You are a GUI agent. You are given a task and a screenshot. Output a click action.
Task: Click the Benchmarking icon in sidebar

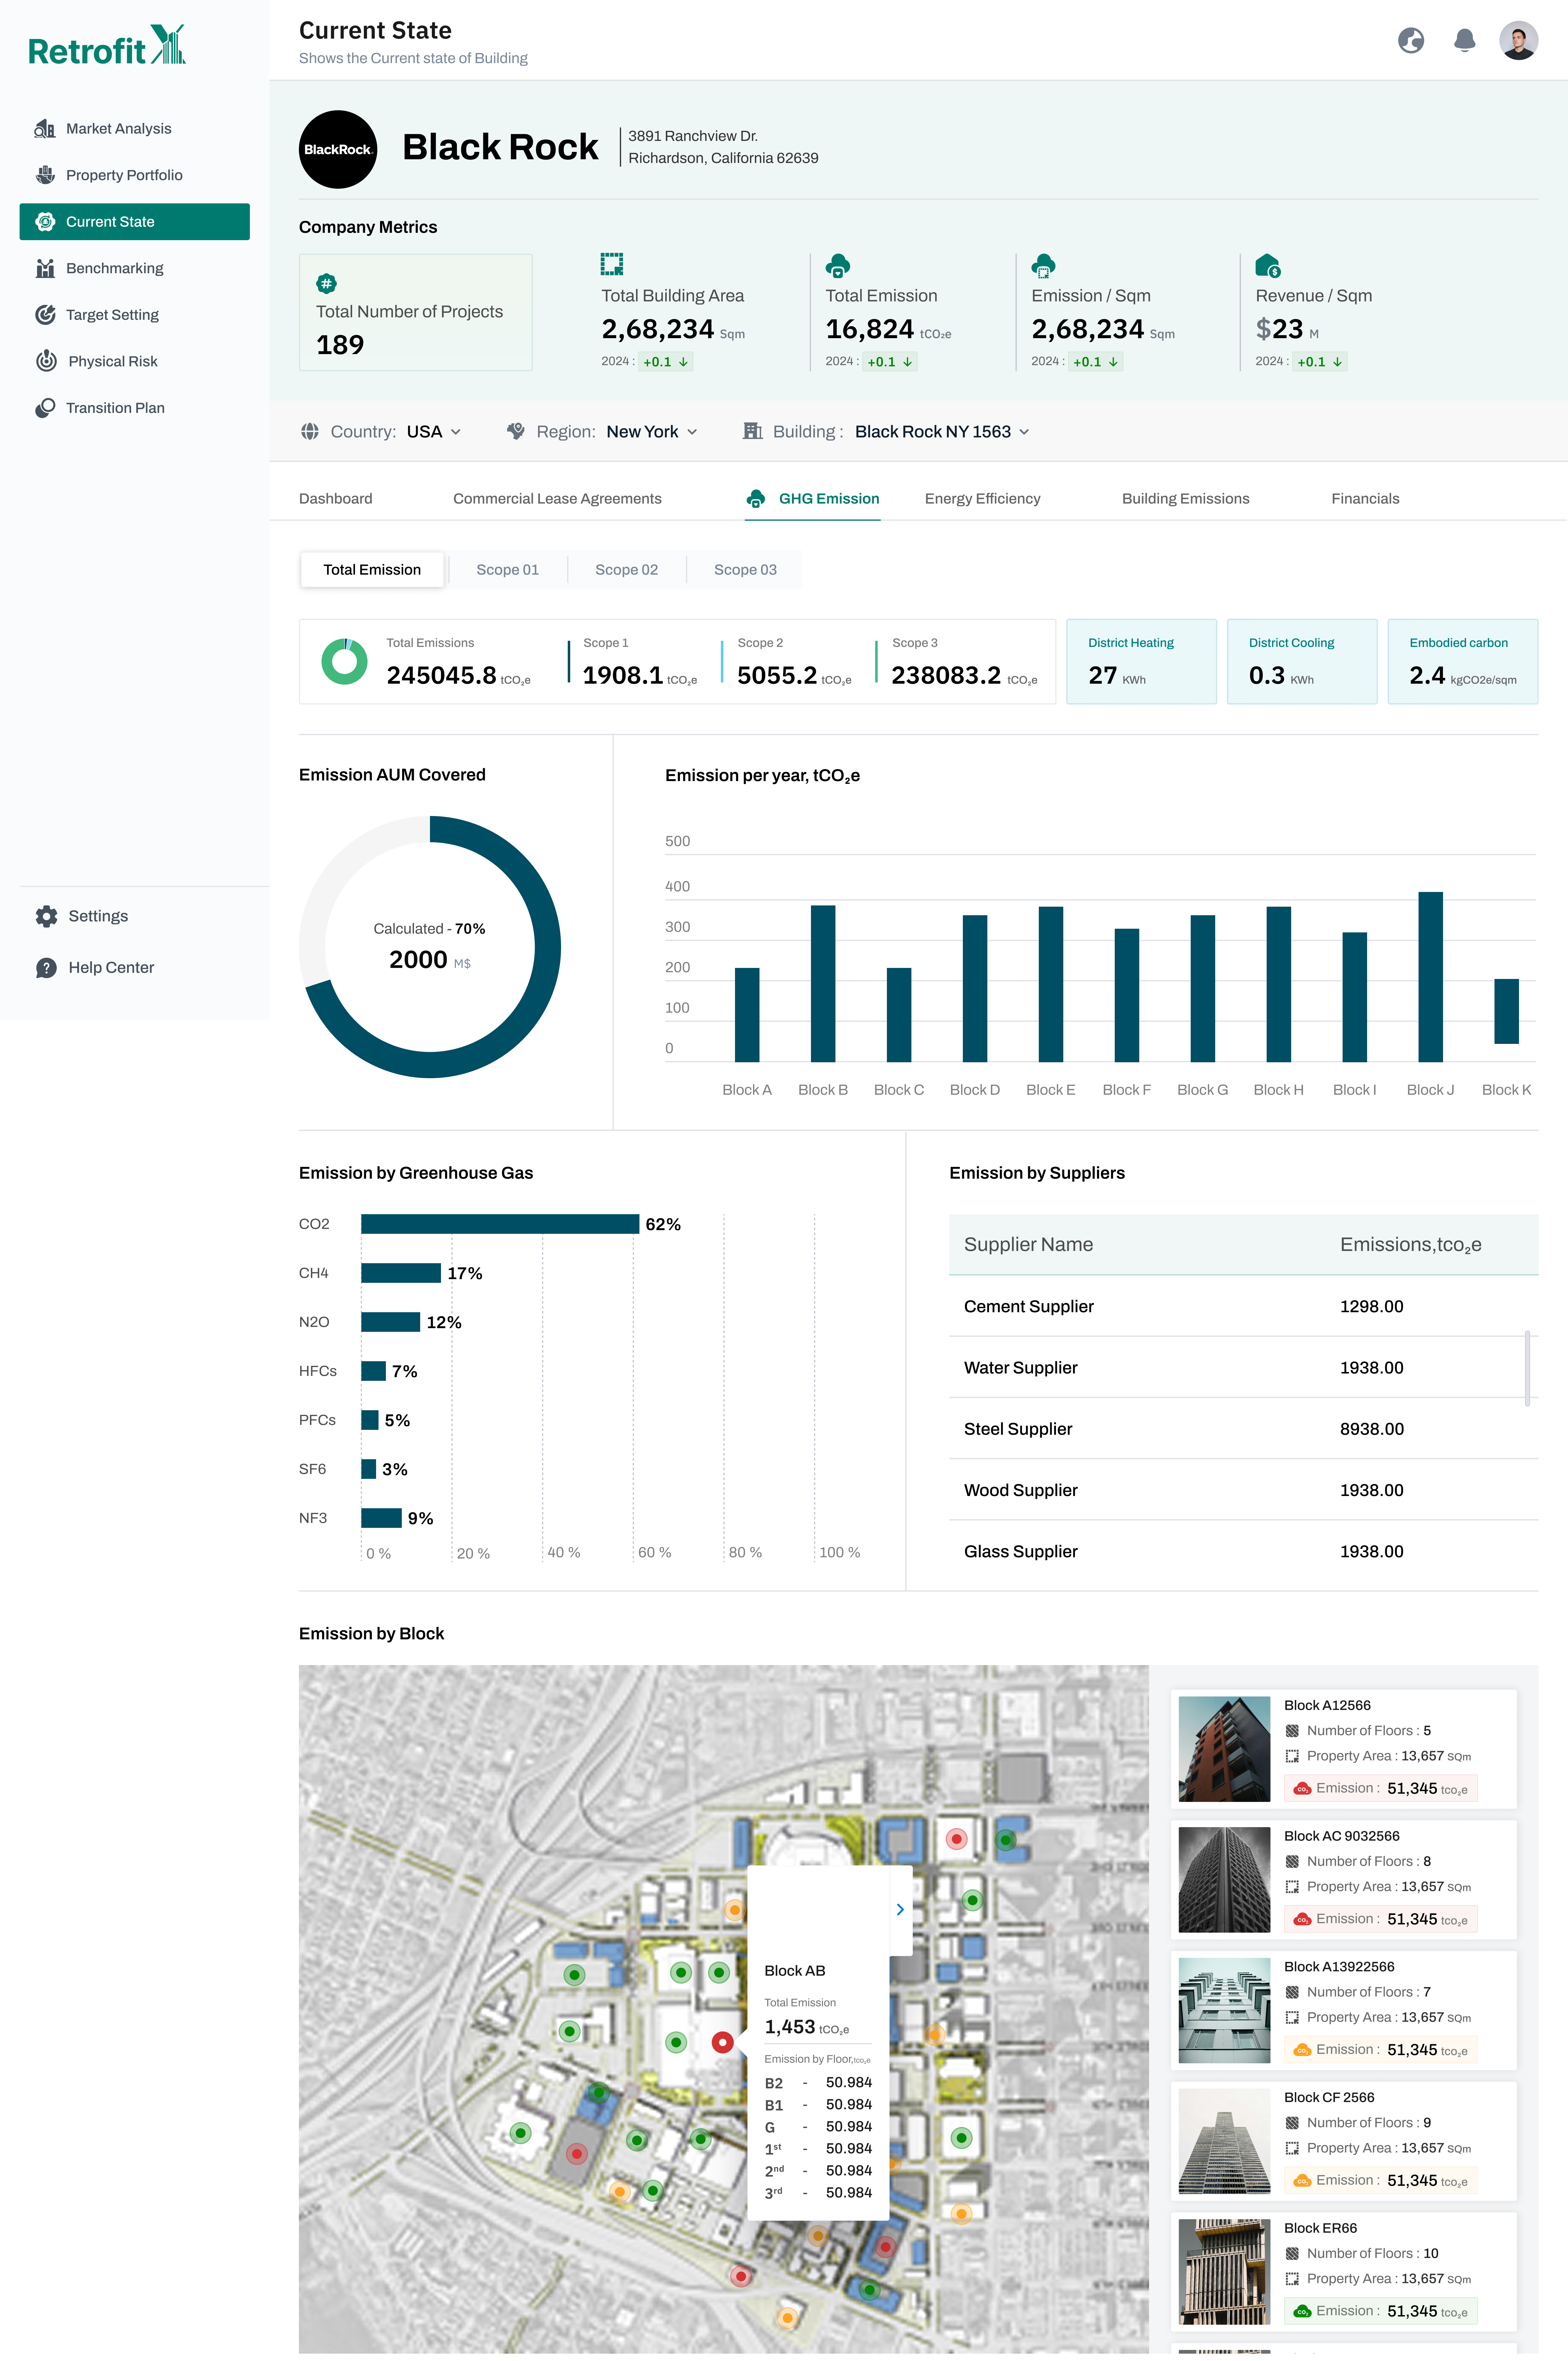pos(45,268)
